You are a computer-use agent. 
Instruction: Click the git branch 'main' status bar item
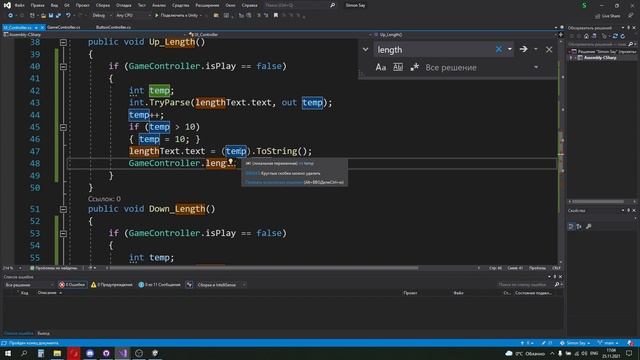(x=608, y=343)
